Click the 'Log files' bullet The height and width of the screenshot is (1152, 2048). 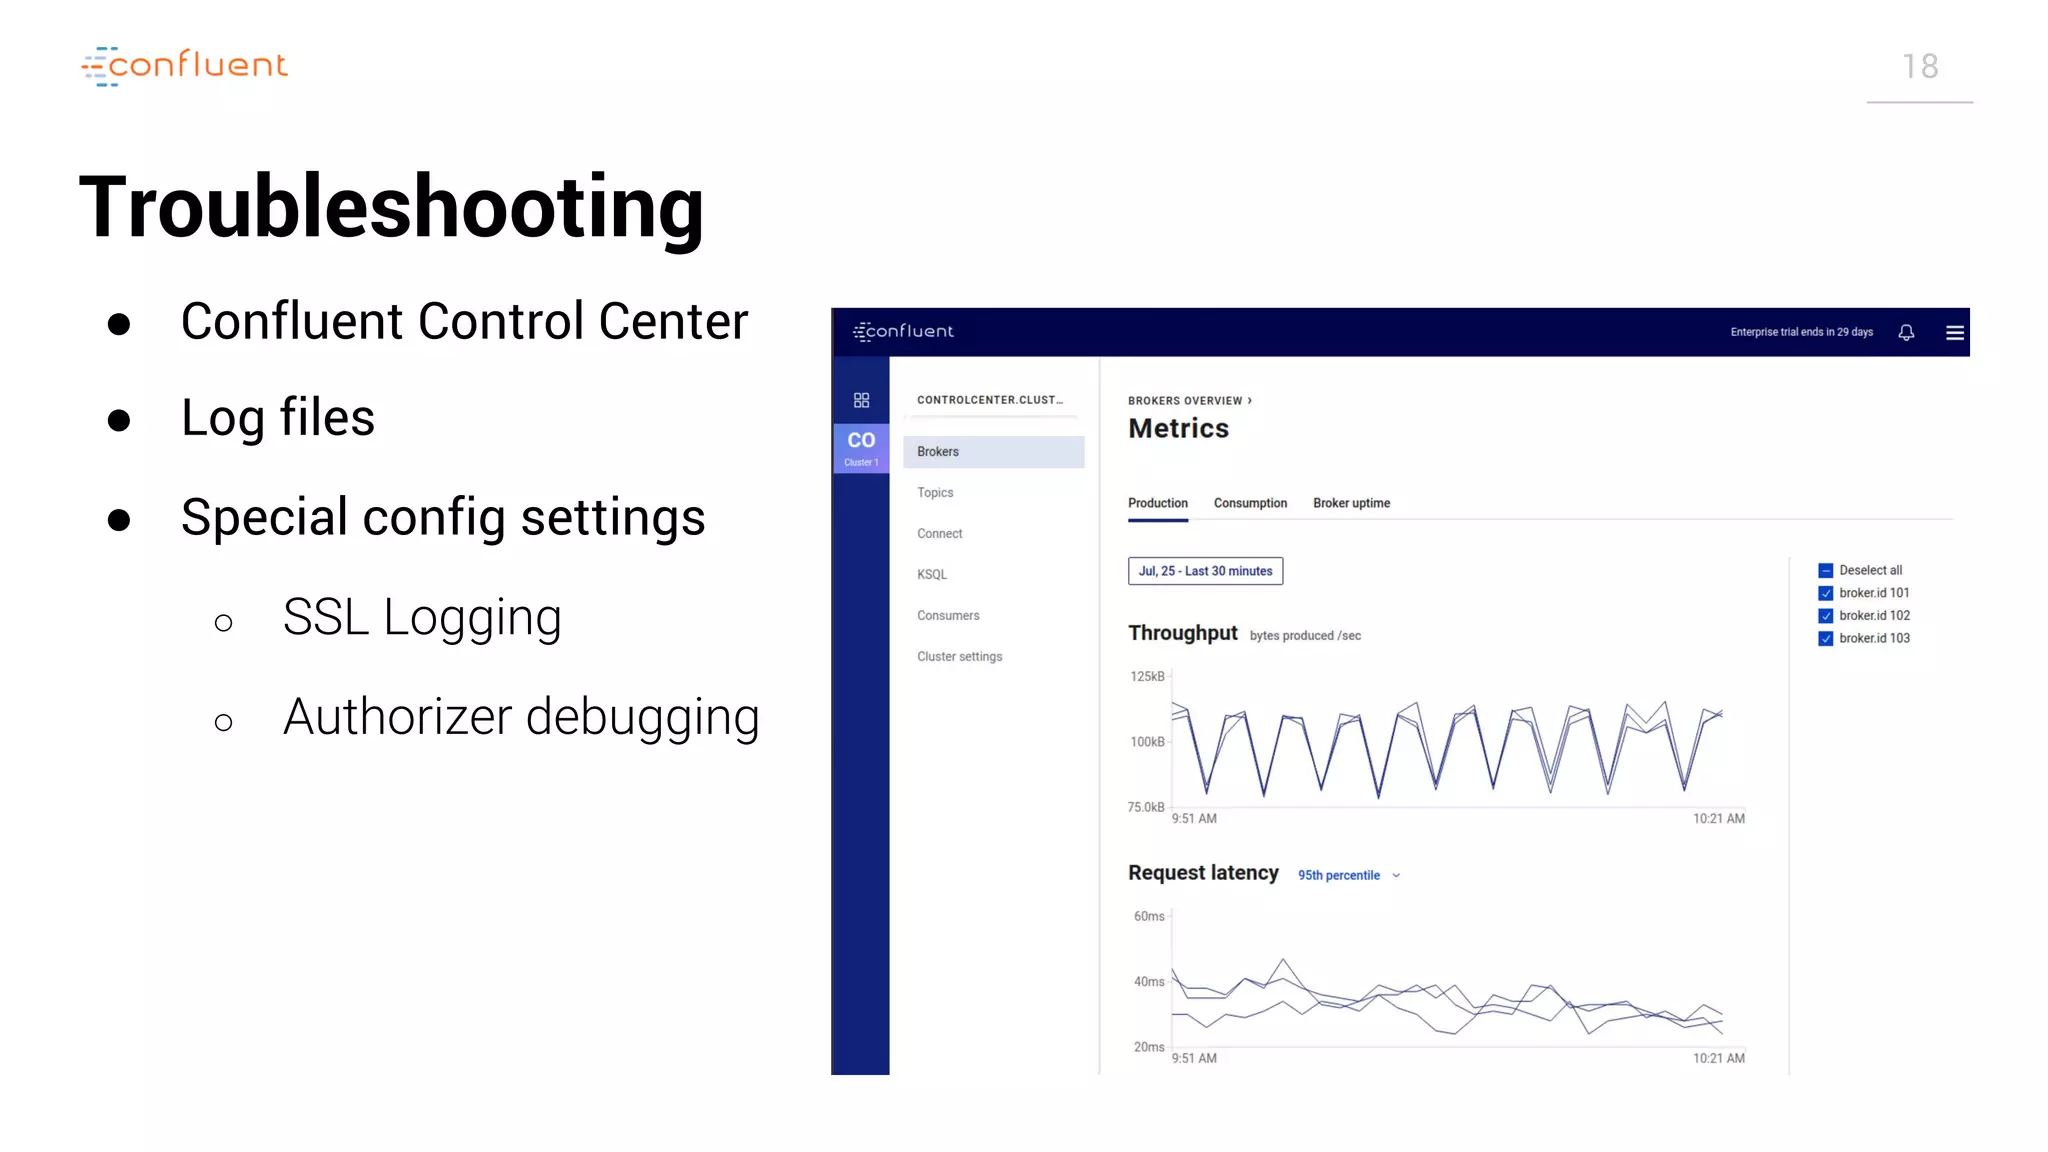click(277, 418)
